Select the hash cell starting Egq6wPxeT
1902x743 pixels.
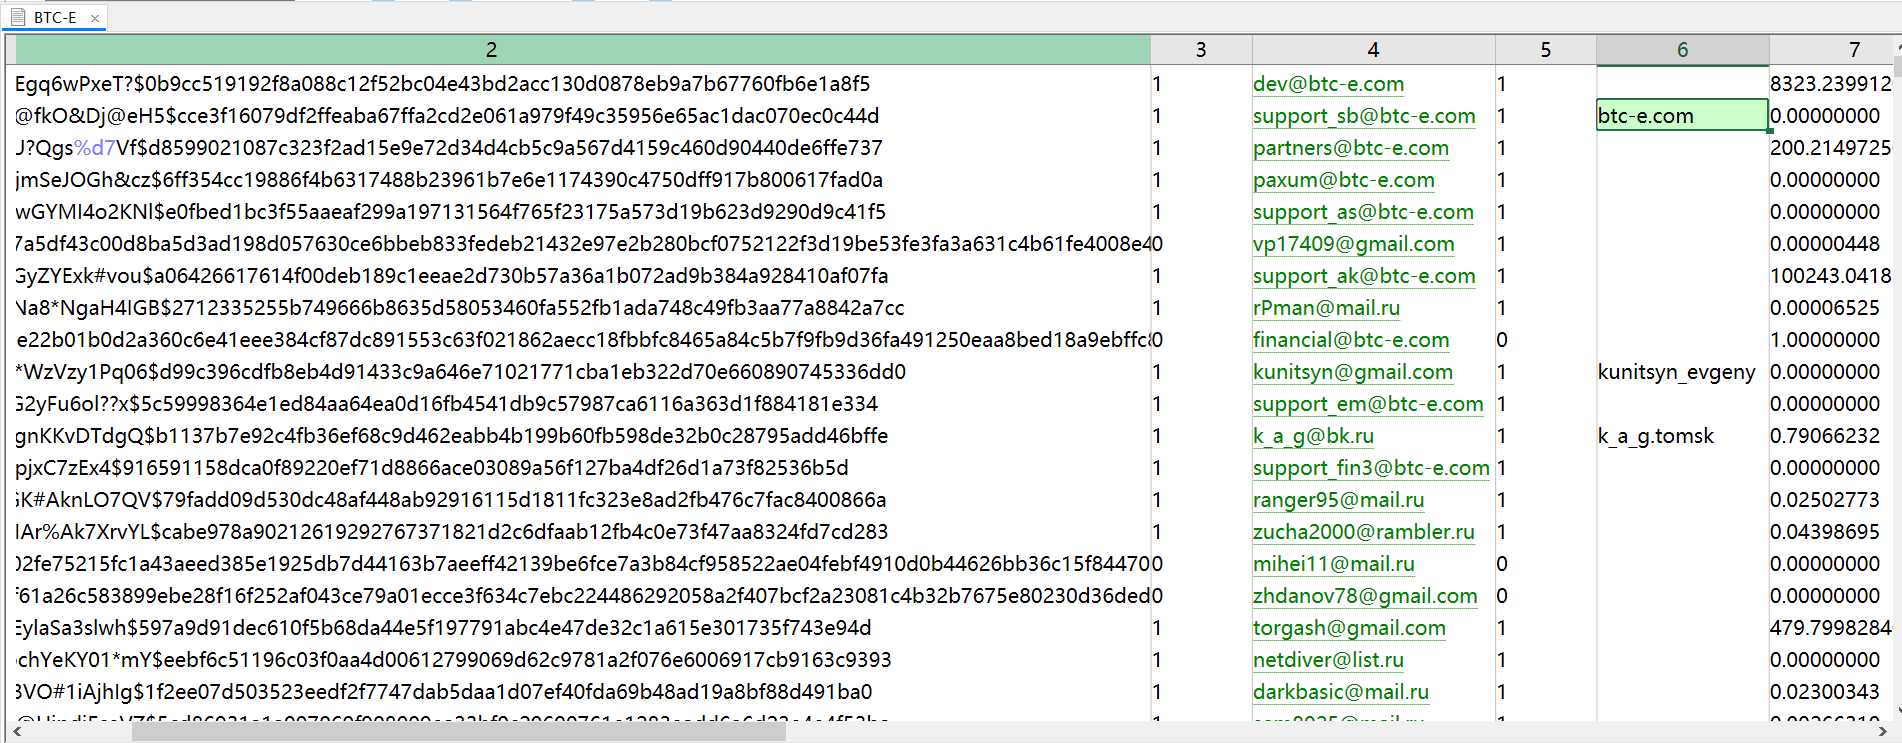583,84
